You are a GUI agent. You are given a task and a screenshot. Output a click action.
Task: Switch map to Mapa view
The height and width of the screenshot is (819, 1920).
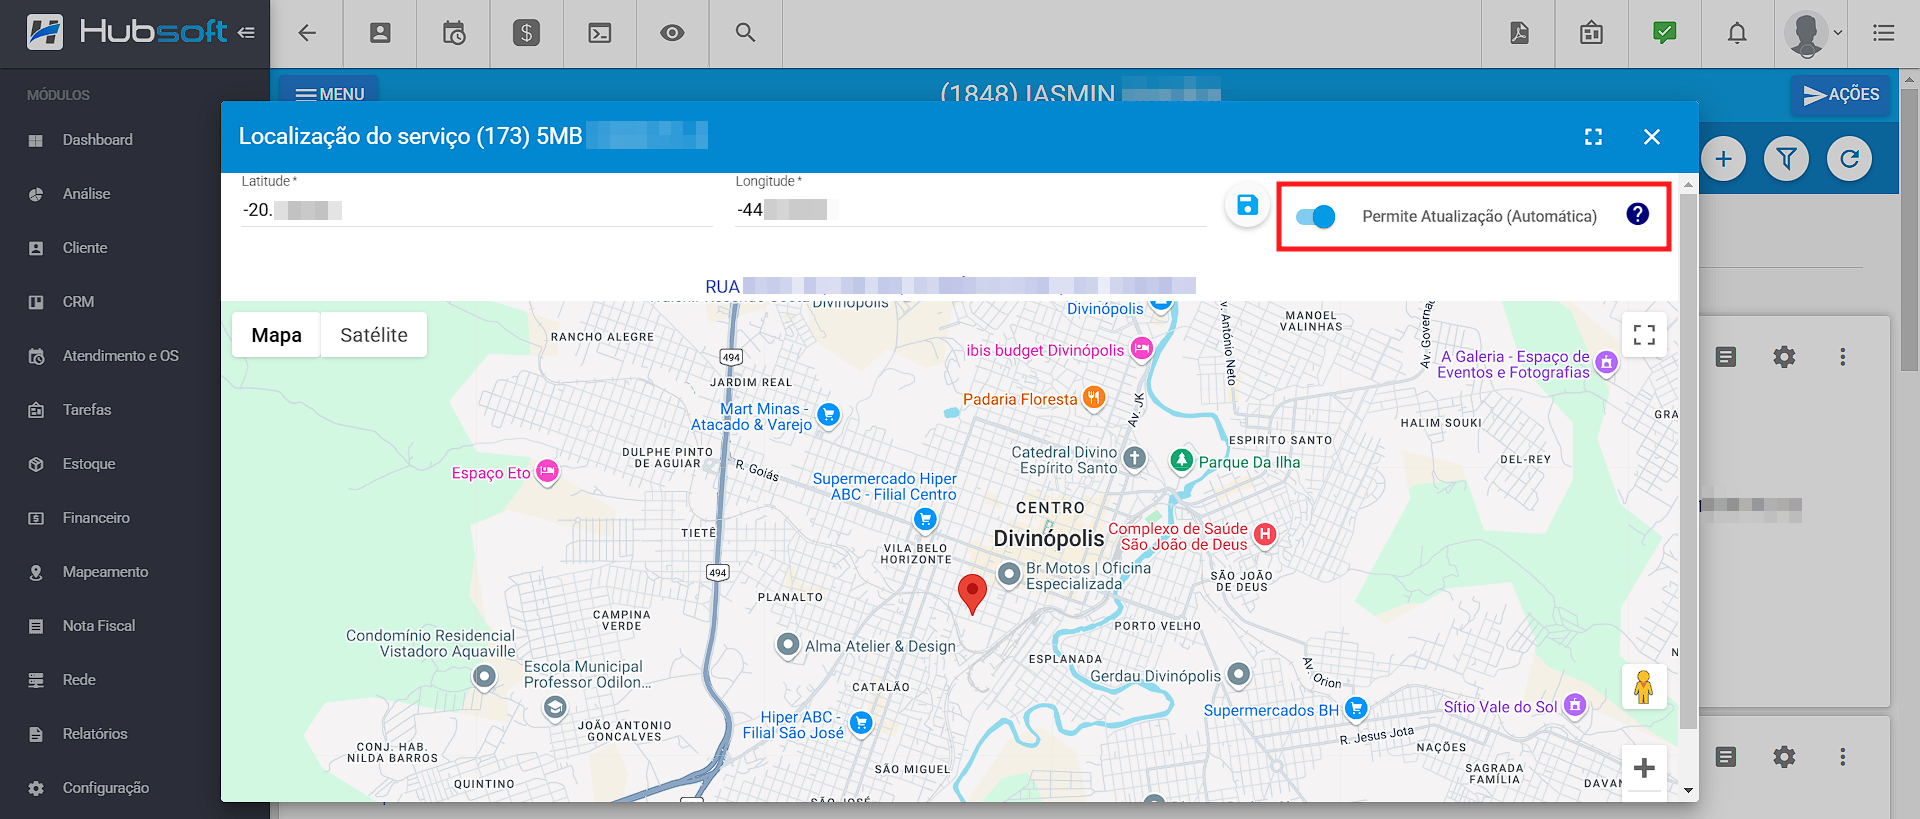276,335
